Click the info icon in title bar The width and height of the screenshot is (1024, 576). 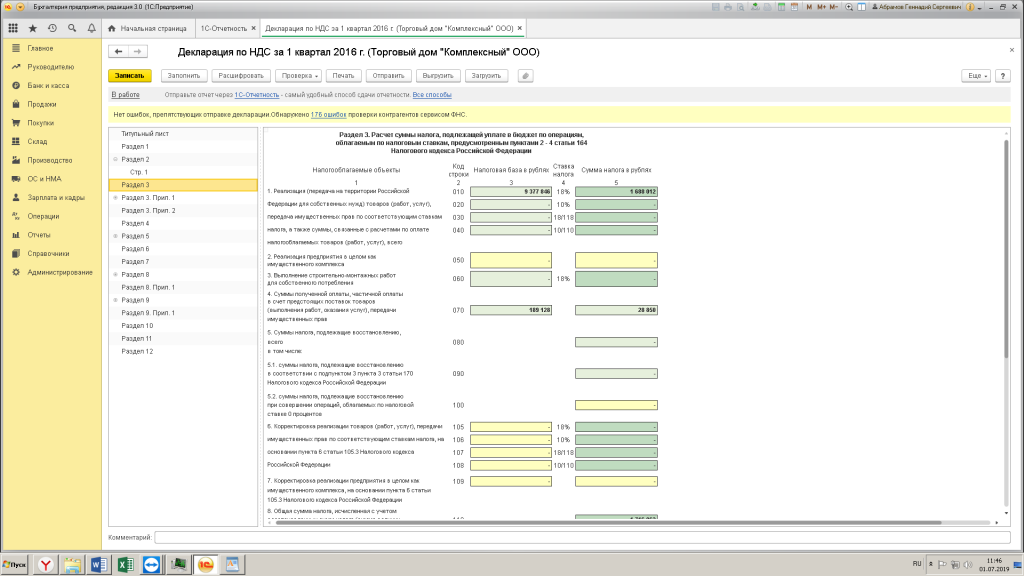pyautogui.click(x=970, y=7)
